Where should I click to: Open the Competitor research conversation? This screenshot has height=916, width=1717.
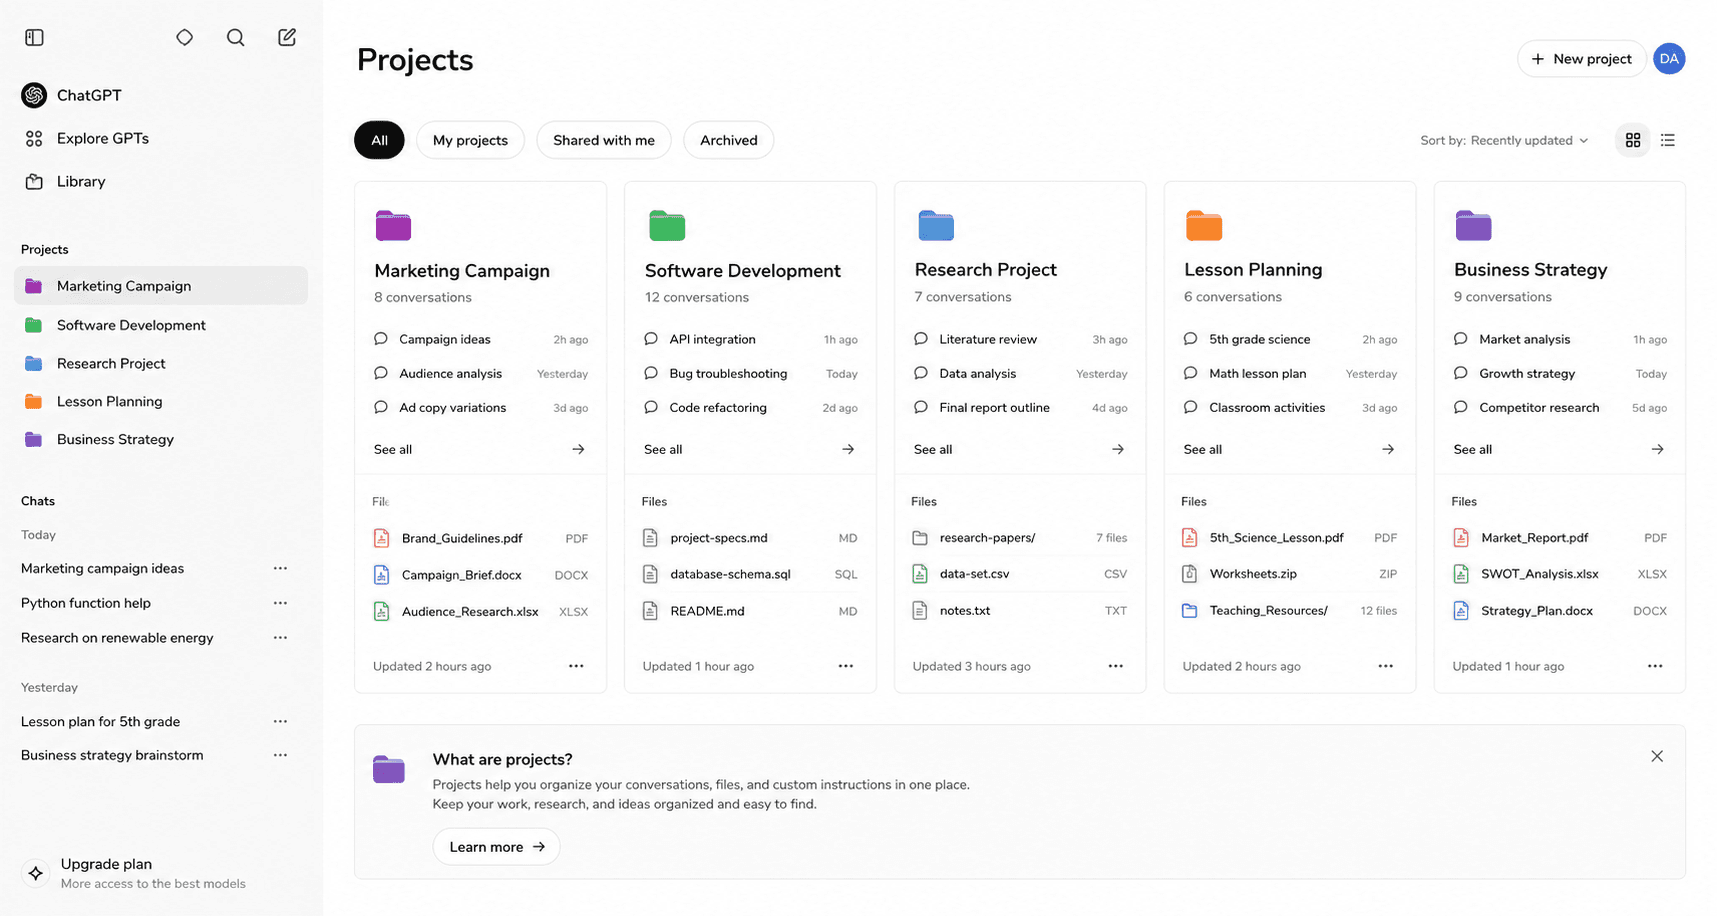pos(1560,407)
